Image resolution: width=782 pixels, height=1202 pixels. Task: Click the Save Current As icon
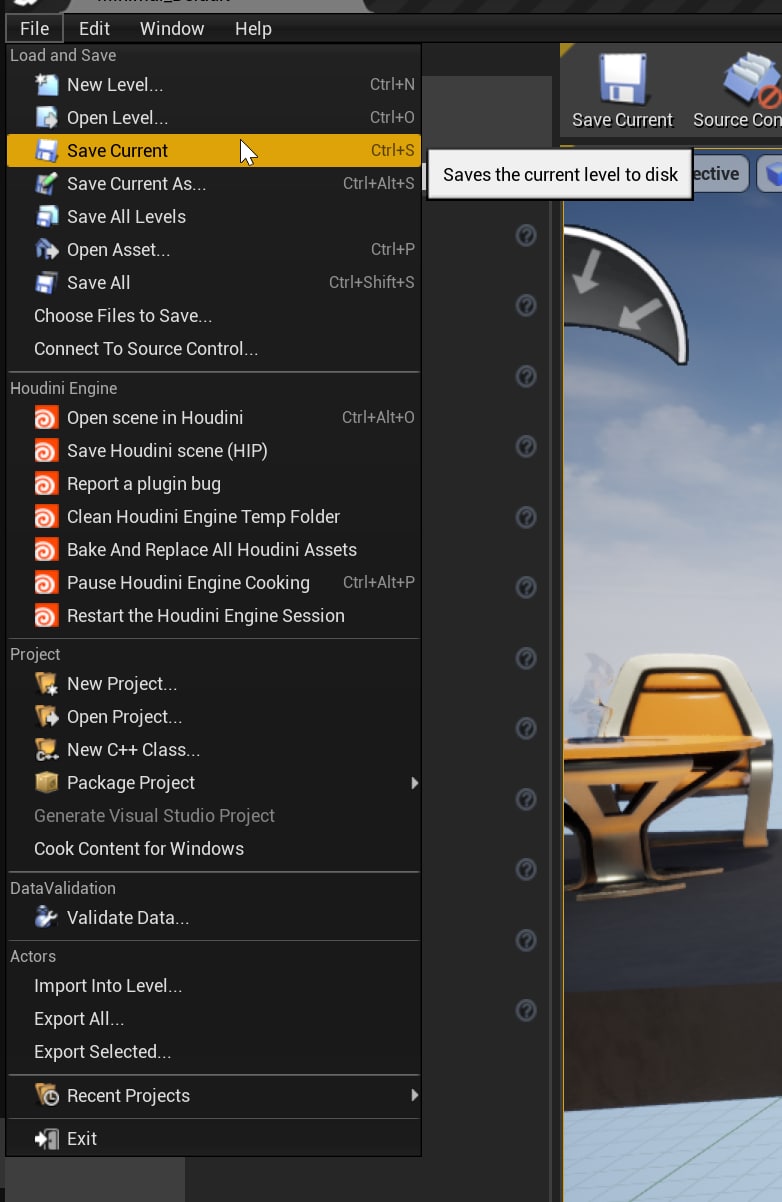[x=46, y=184]
